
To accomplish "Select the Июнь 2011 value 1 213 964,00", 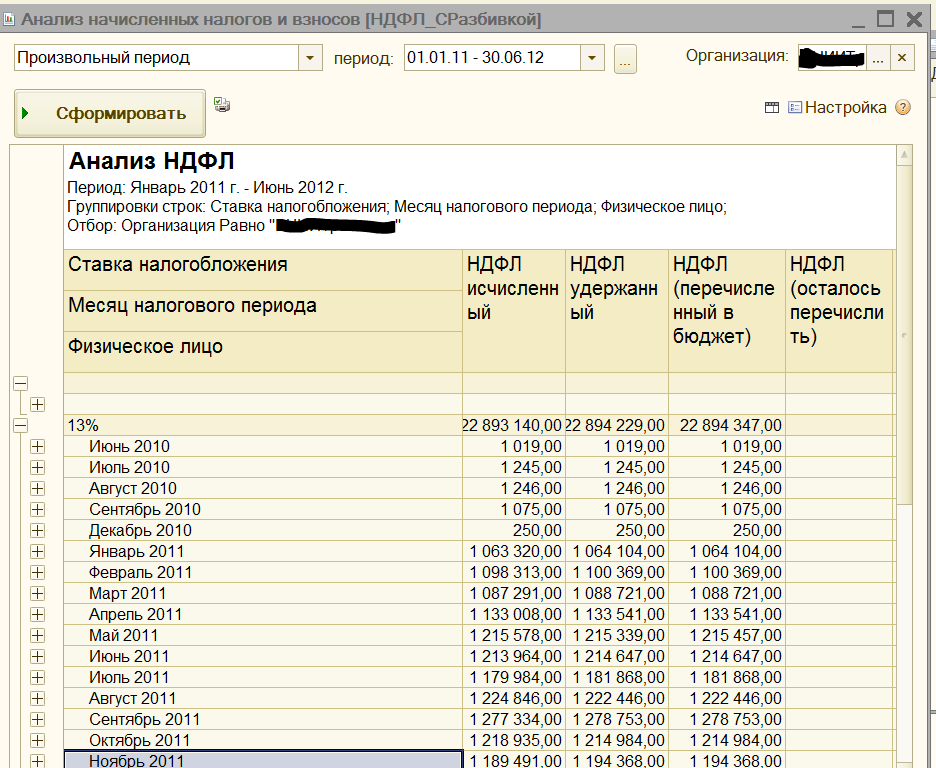I will [x=513, y=656].
